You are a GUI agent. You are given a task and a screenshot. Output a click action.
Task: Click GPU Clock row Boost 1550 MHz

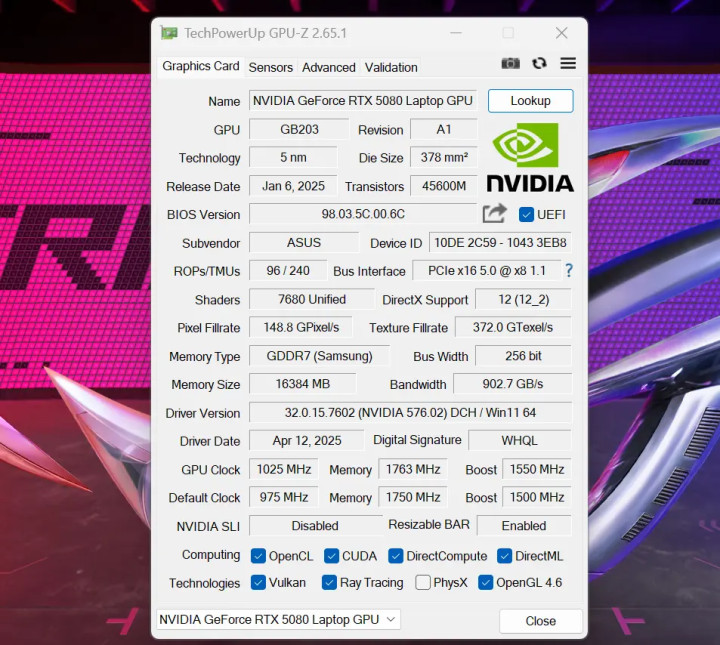pos(537,469)
